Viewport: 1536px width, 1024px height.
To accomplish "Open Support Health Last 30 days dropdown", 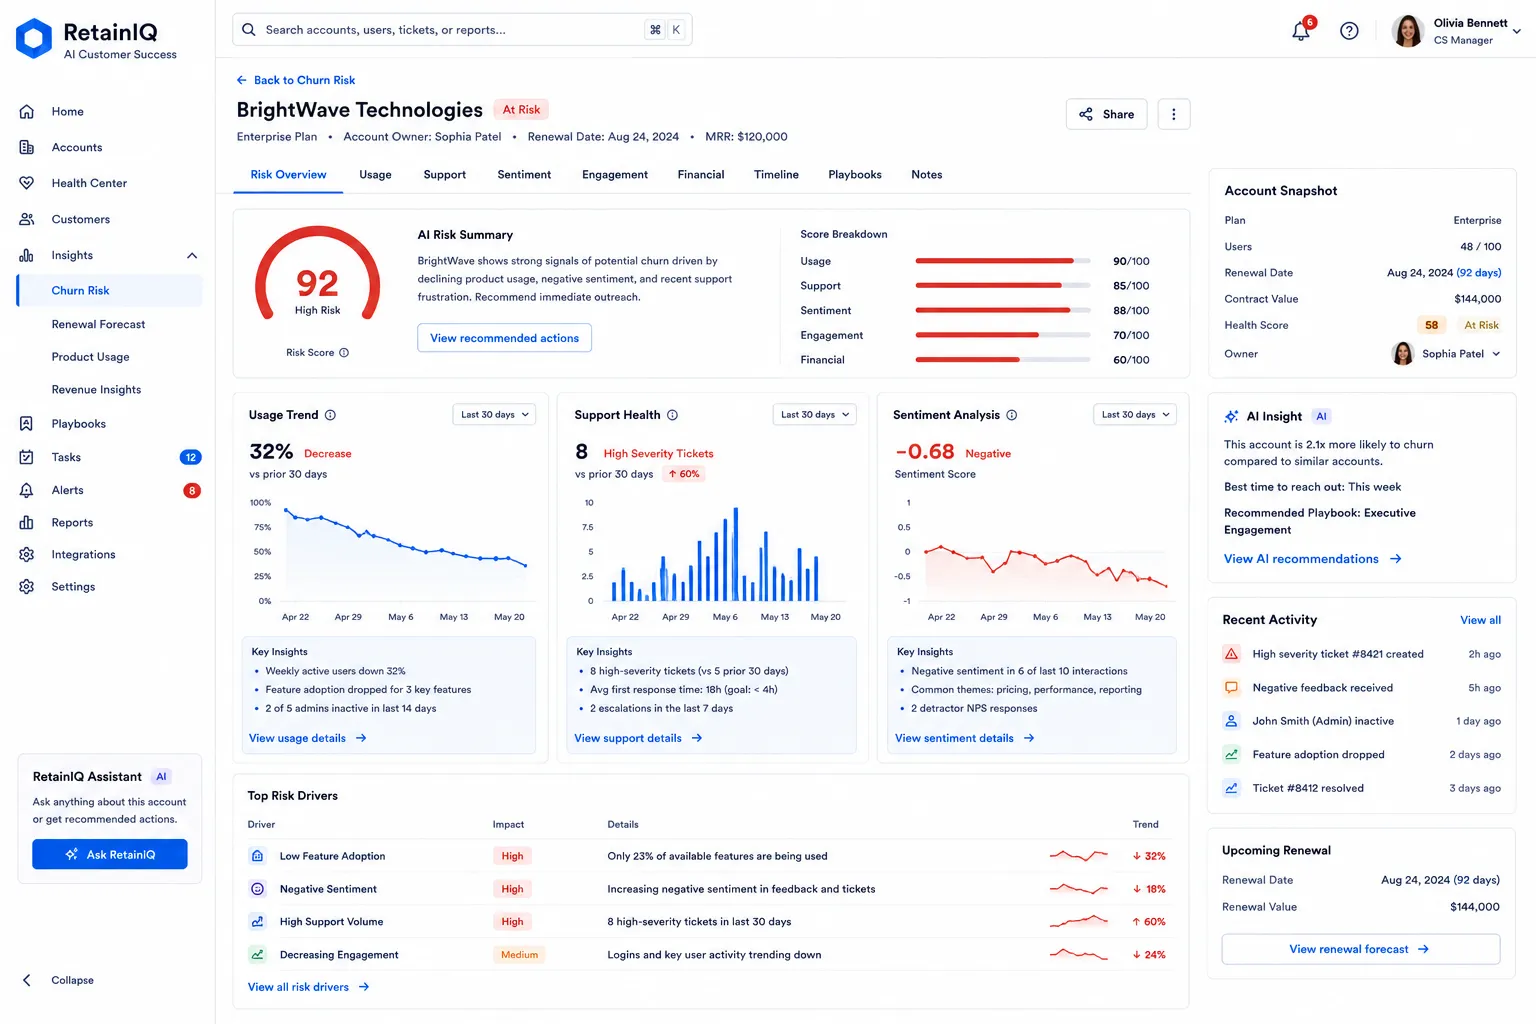I will click(815, 415).
